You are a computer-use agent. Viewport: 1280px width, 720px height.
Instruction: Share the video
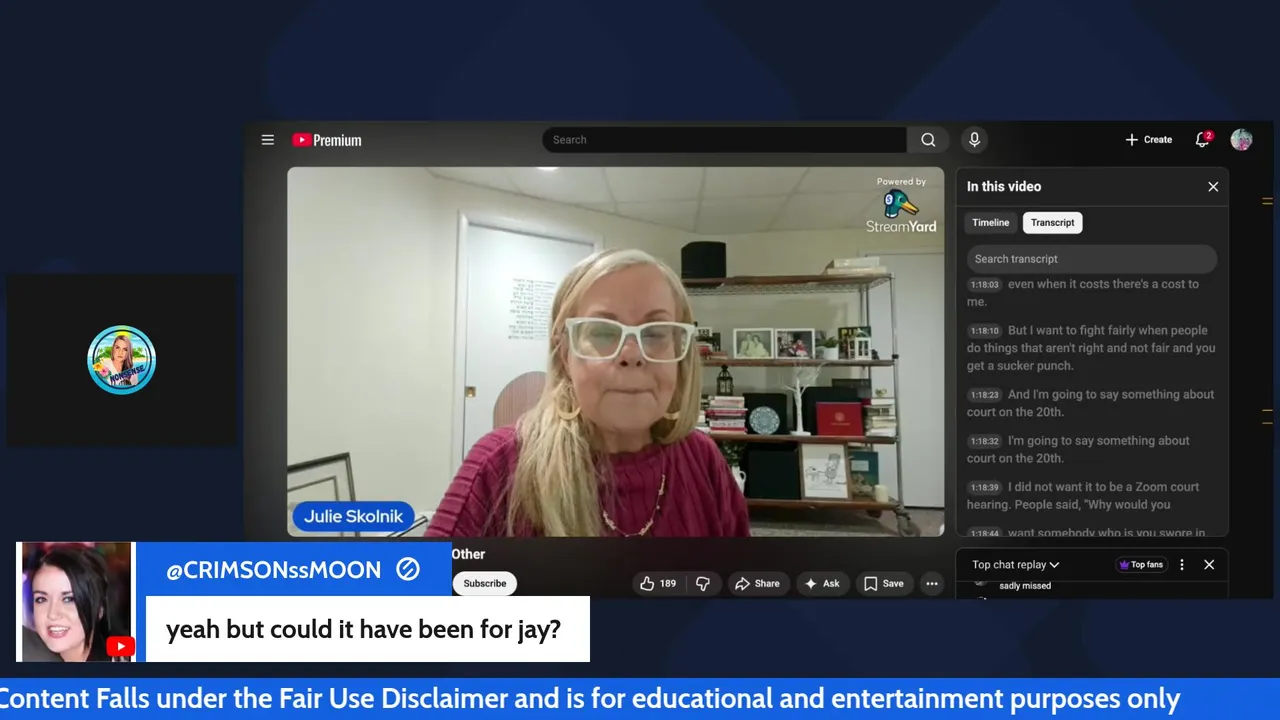(x=757, y=584)
